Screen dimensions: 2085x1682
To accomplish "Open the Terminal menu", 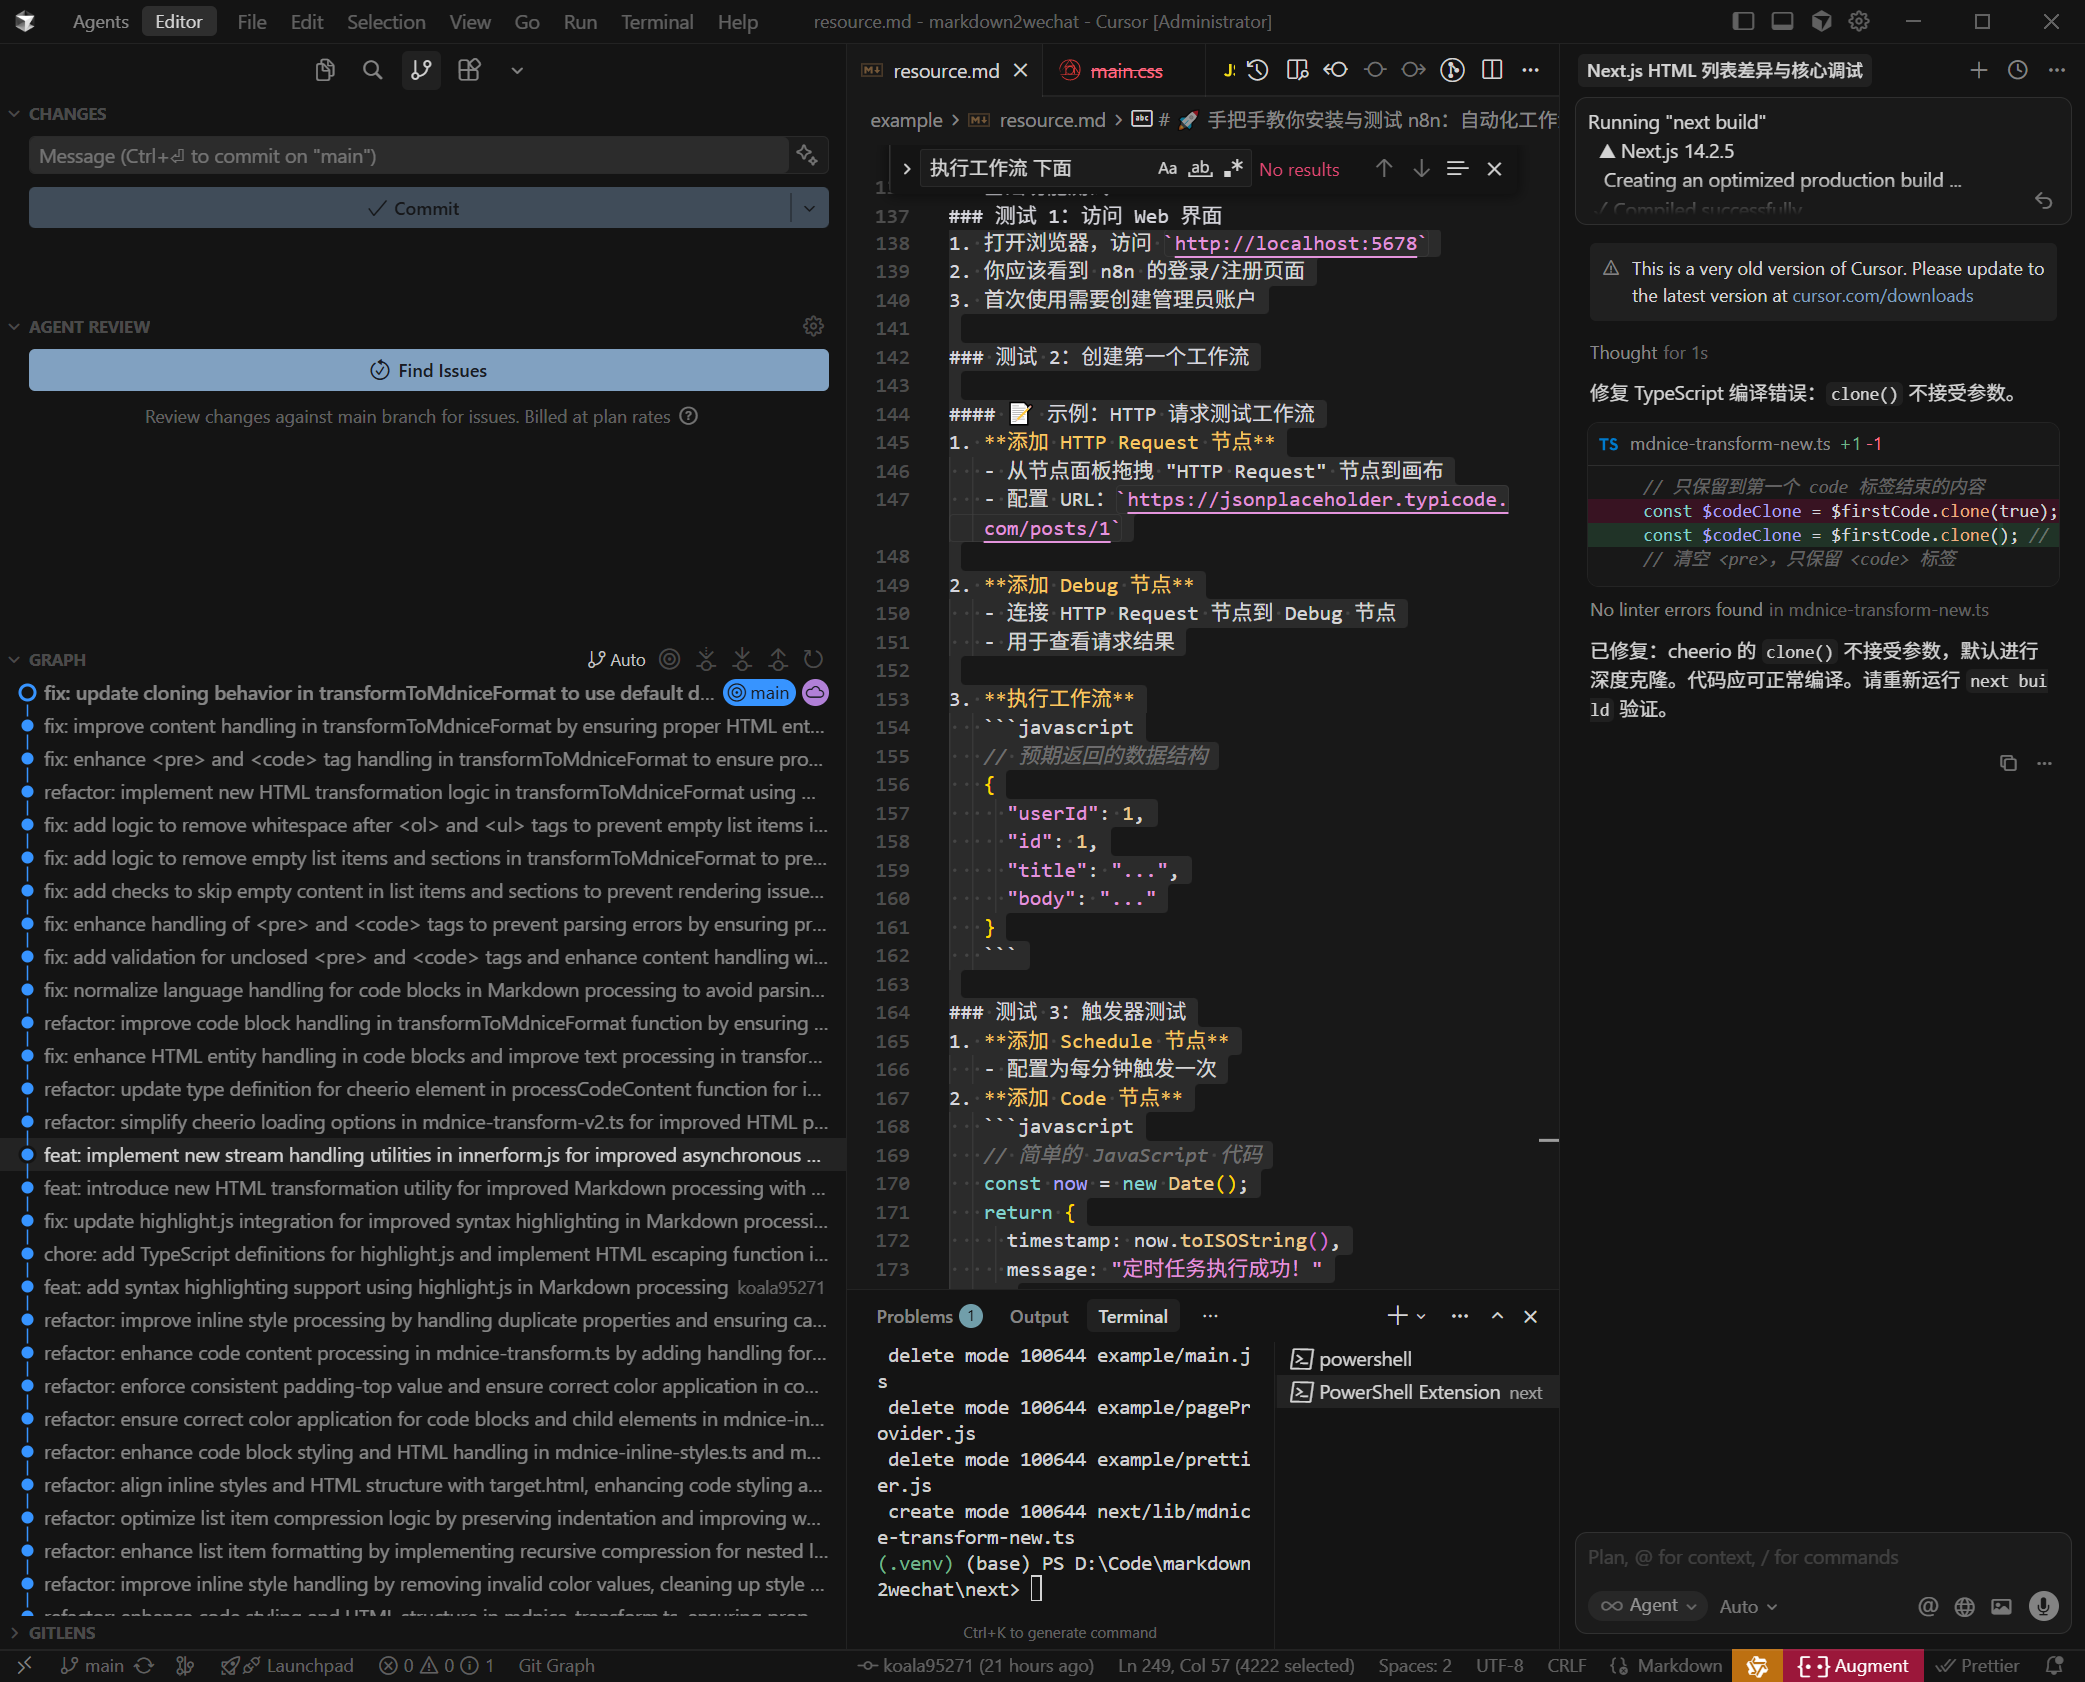I will (x=656, y=22).
